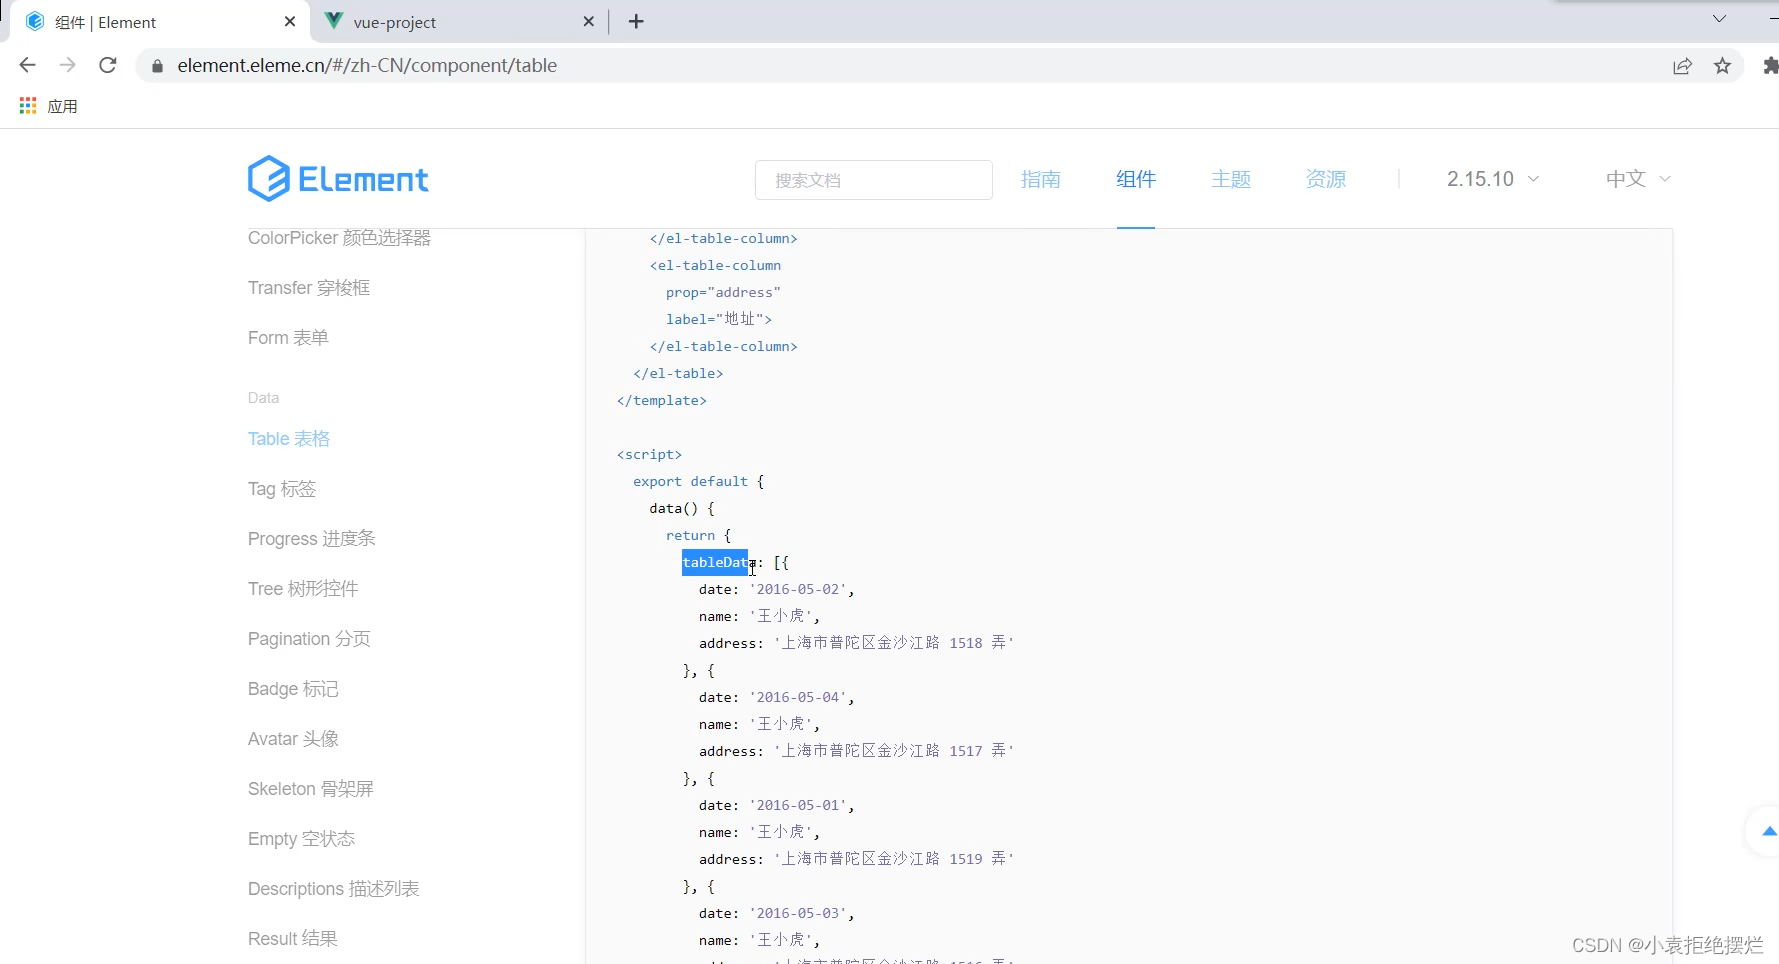Open Result 结果 in sidebar
Image resolution: width=1779 pixels, height=964 pixels.
coord(293,939)
